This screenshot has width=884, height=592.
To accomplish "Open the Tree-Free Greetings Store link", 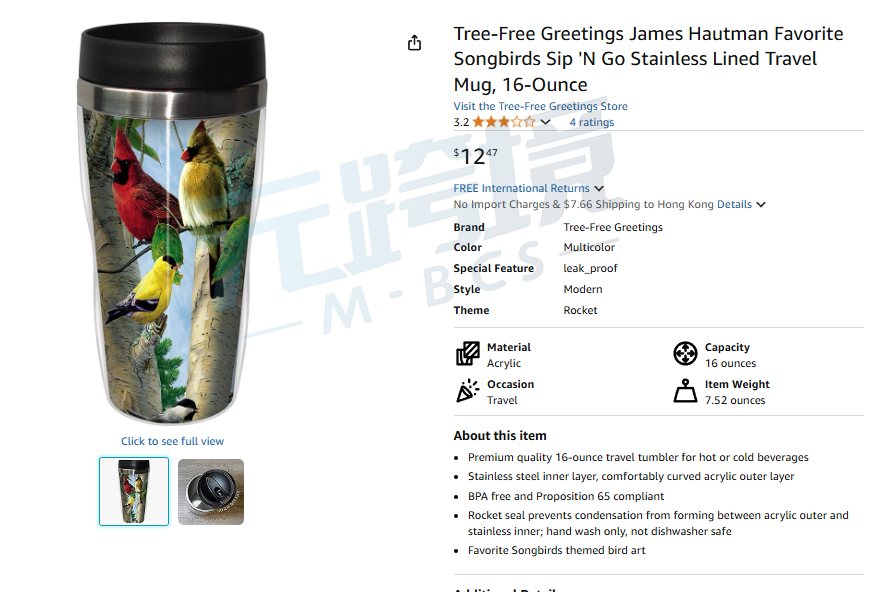I will tap(540, 106).
